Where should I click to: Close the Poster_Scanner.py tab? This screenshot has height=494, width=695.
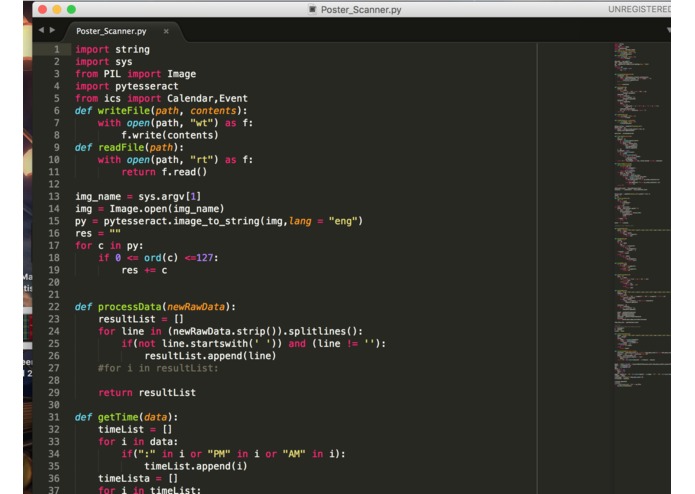(x=166, y=31)
